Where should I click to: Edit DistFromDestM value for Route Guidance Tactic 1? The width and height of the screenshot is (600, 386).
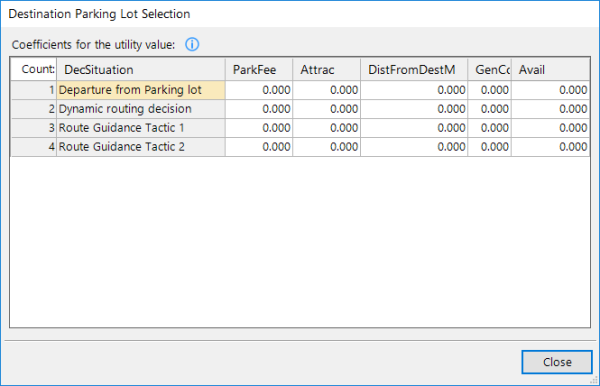tap(414, 128)
